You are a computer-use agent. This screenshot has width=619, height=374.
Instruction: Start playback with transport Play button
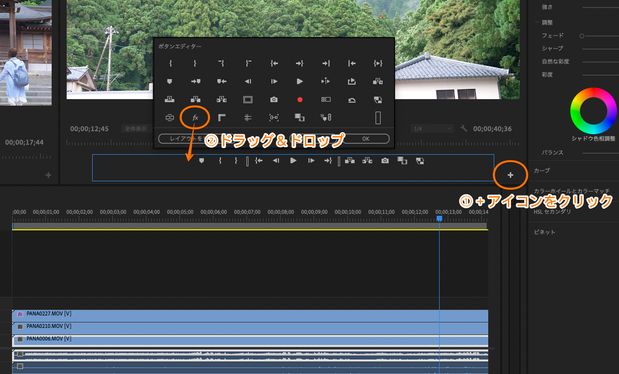(293, 161)
